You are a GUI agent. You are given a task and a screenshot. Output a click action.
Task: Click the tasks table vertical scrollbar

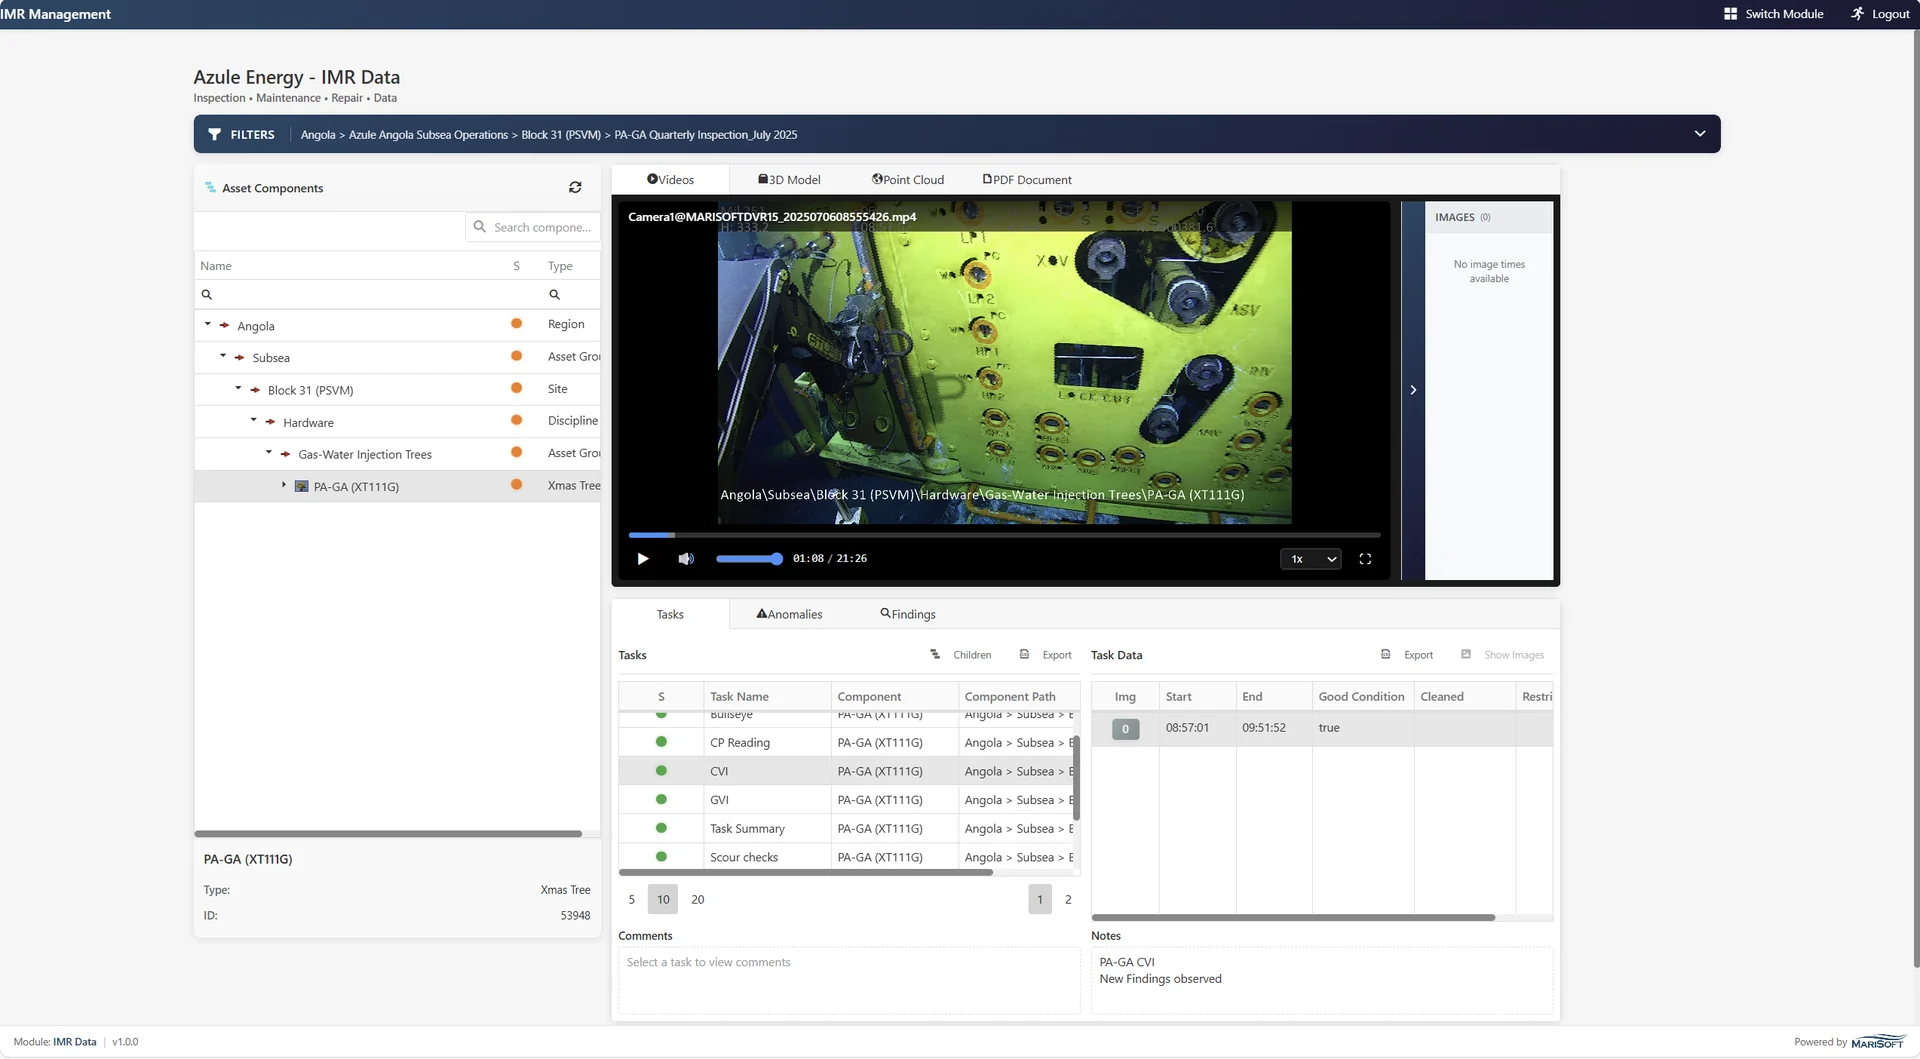1076,777
